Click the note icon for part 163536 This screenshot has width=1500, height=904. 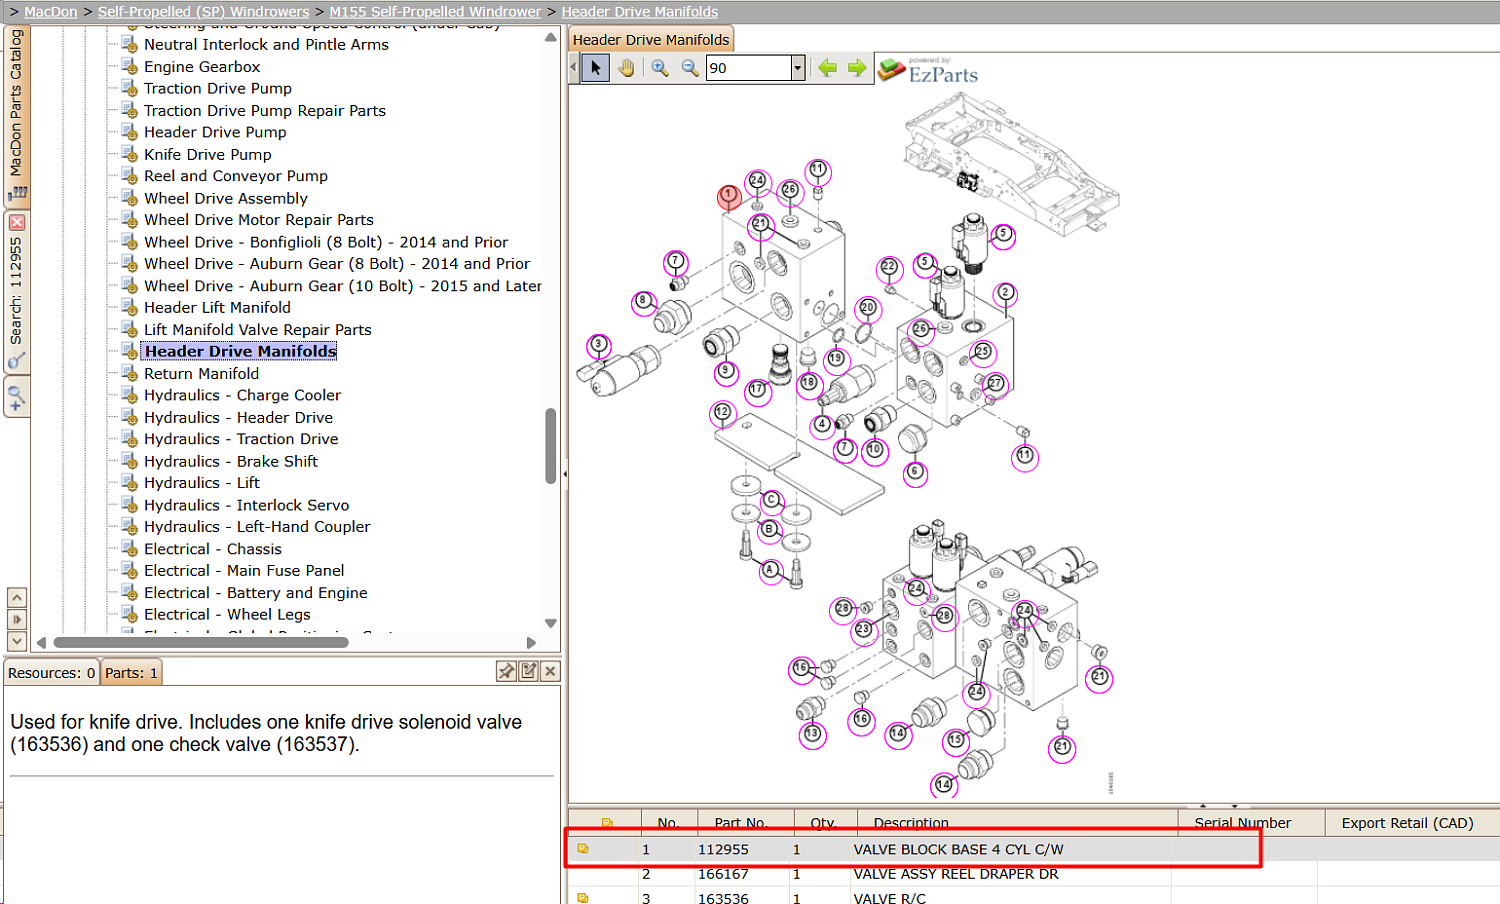[x=583, y=898]
